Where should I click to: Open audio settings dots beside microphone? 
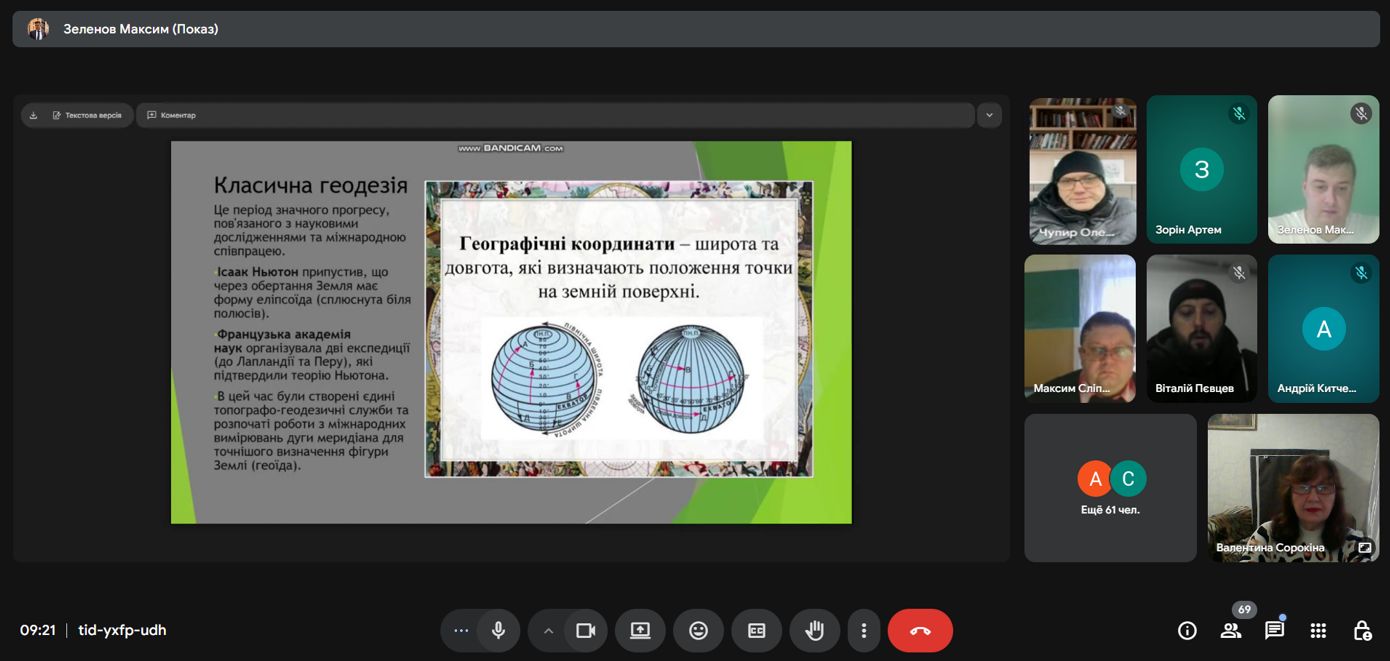[x=461, y=630]
